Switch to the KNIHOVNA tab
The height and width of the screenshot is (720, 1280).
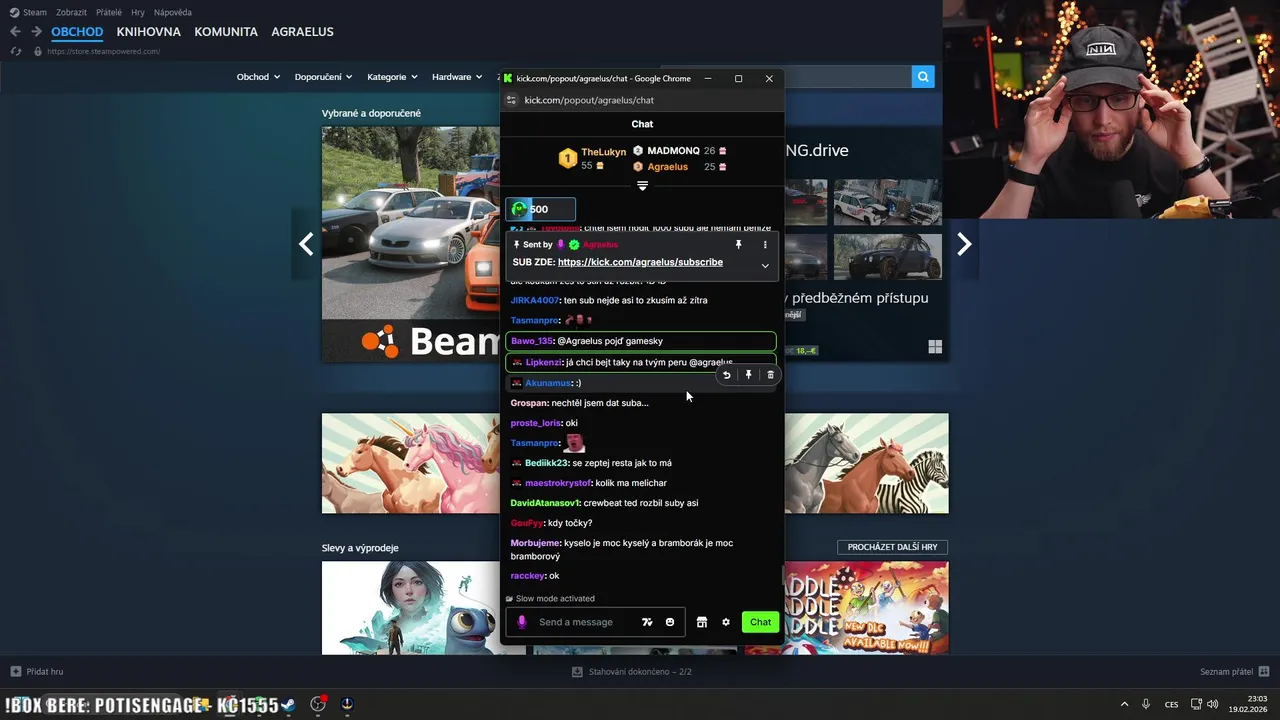(x=148, y=32)
